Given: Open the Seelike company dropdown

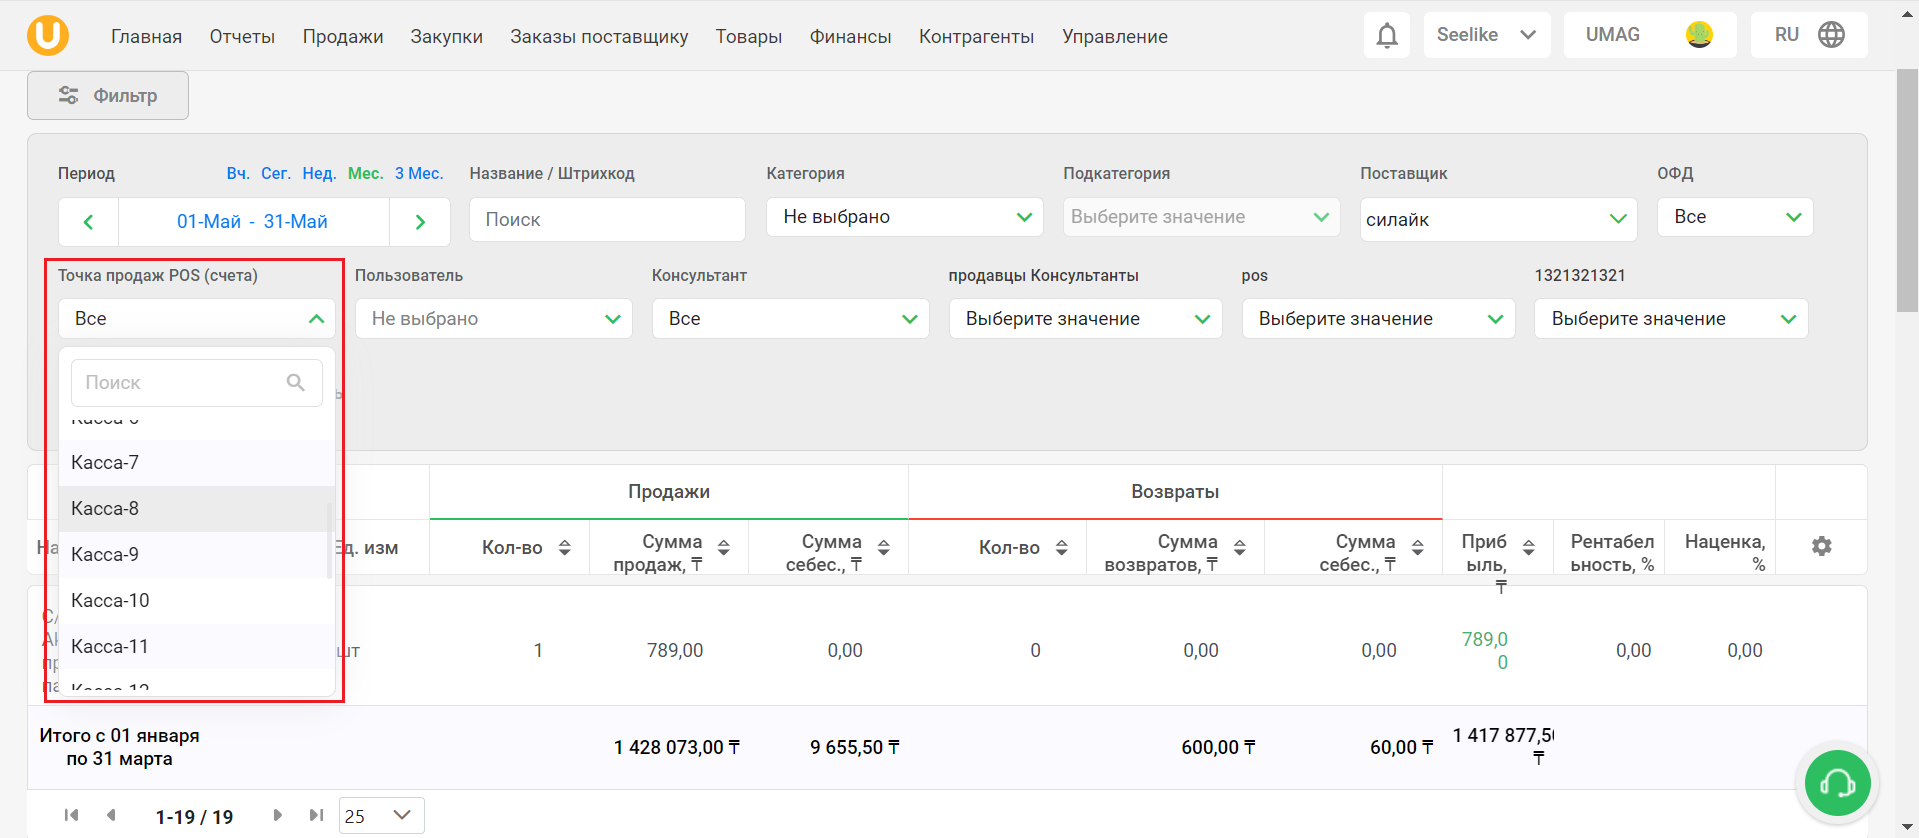Looking at the screenshot, I should [1487, 35].
